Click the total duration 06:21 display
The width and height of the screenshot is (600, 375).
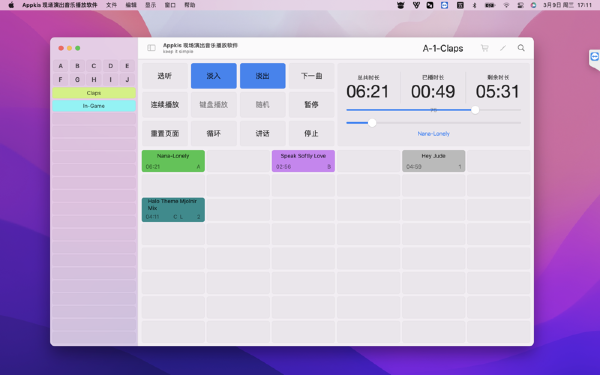click(x=368, y=91)
